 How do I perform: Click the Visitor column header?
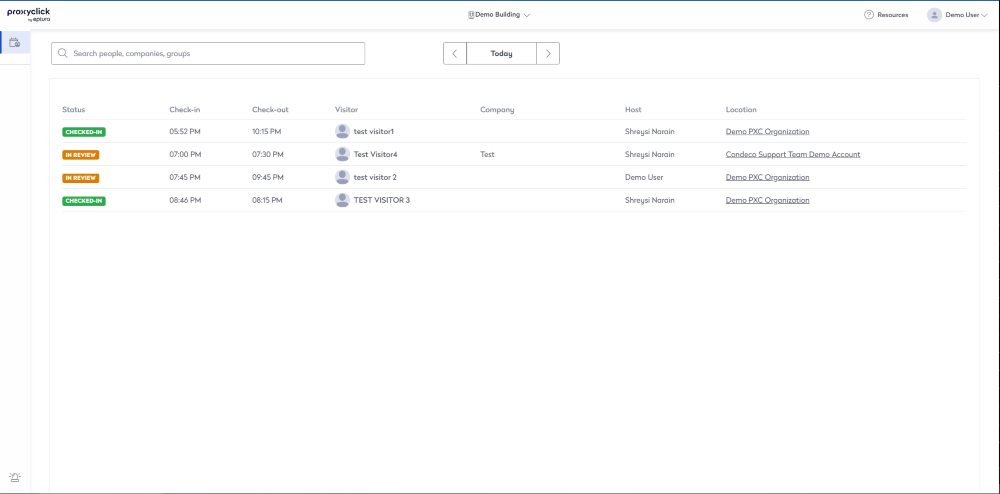347,110
